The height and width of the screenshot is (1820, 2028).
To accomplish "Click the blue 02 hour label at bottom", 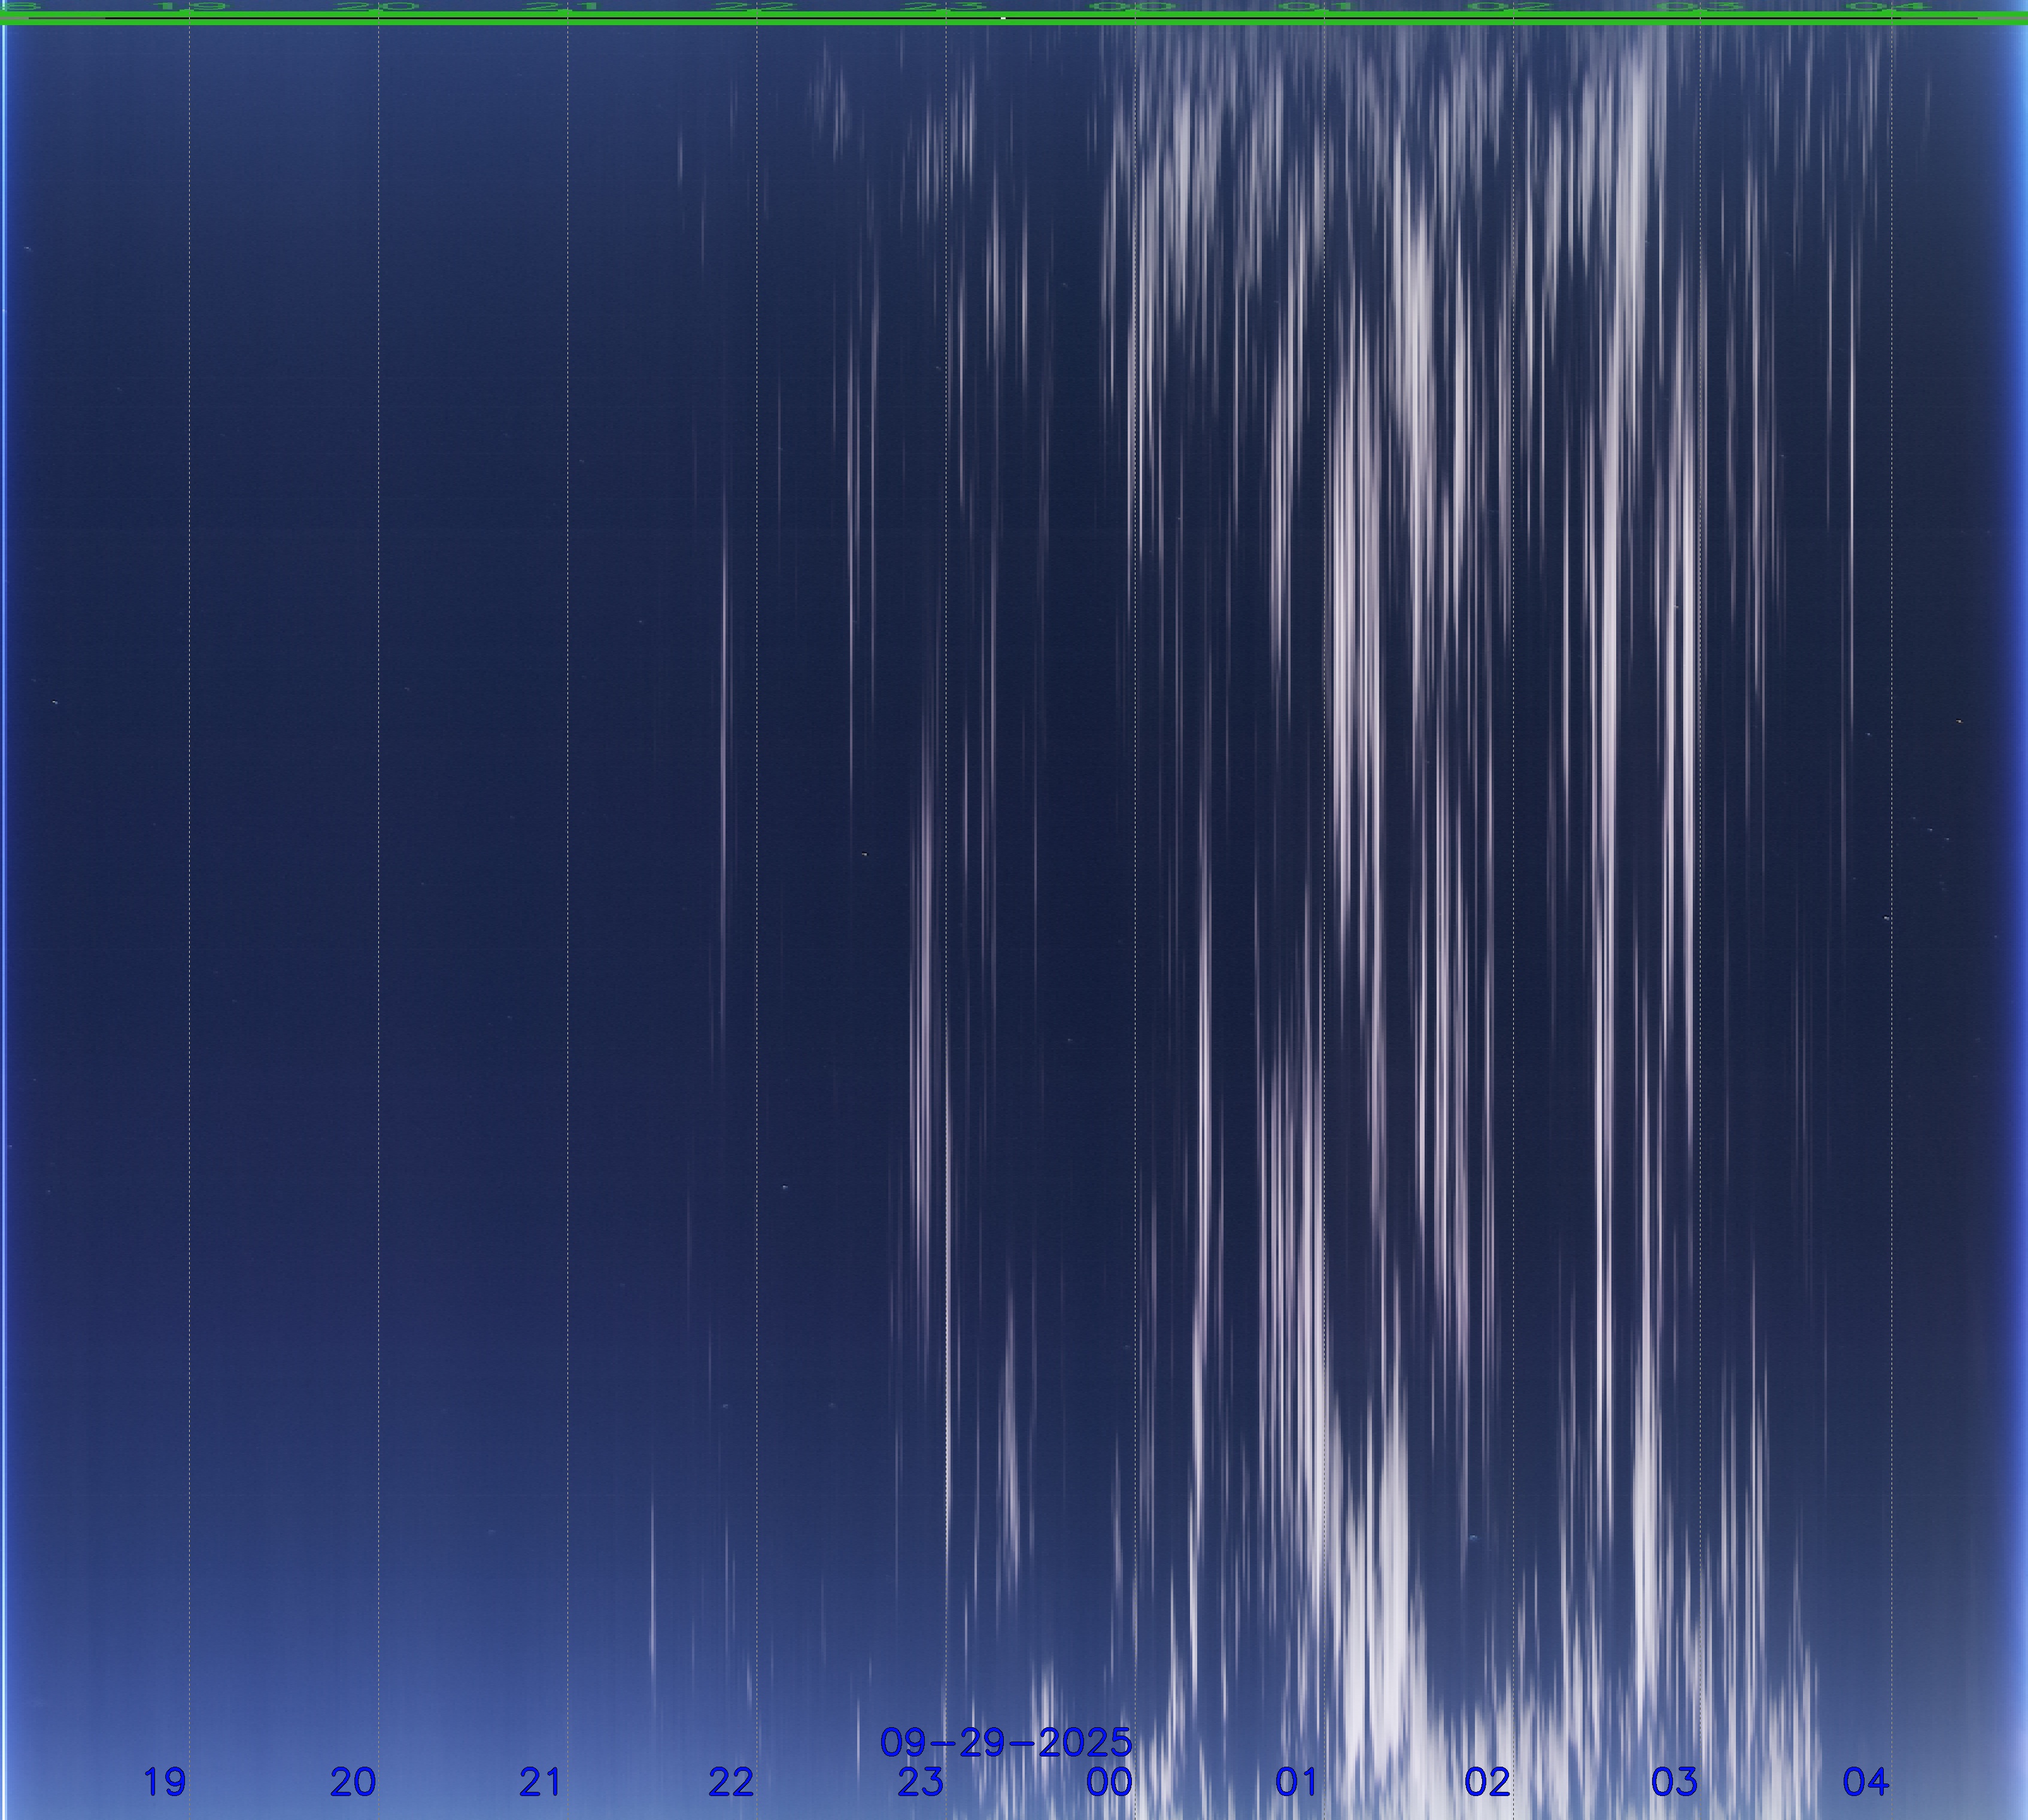I will coord(1487,1781).
